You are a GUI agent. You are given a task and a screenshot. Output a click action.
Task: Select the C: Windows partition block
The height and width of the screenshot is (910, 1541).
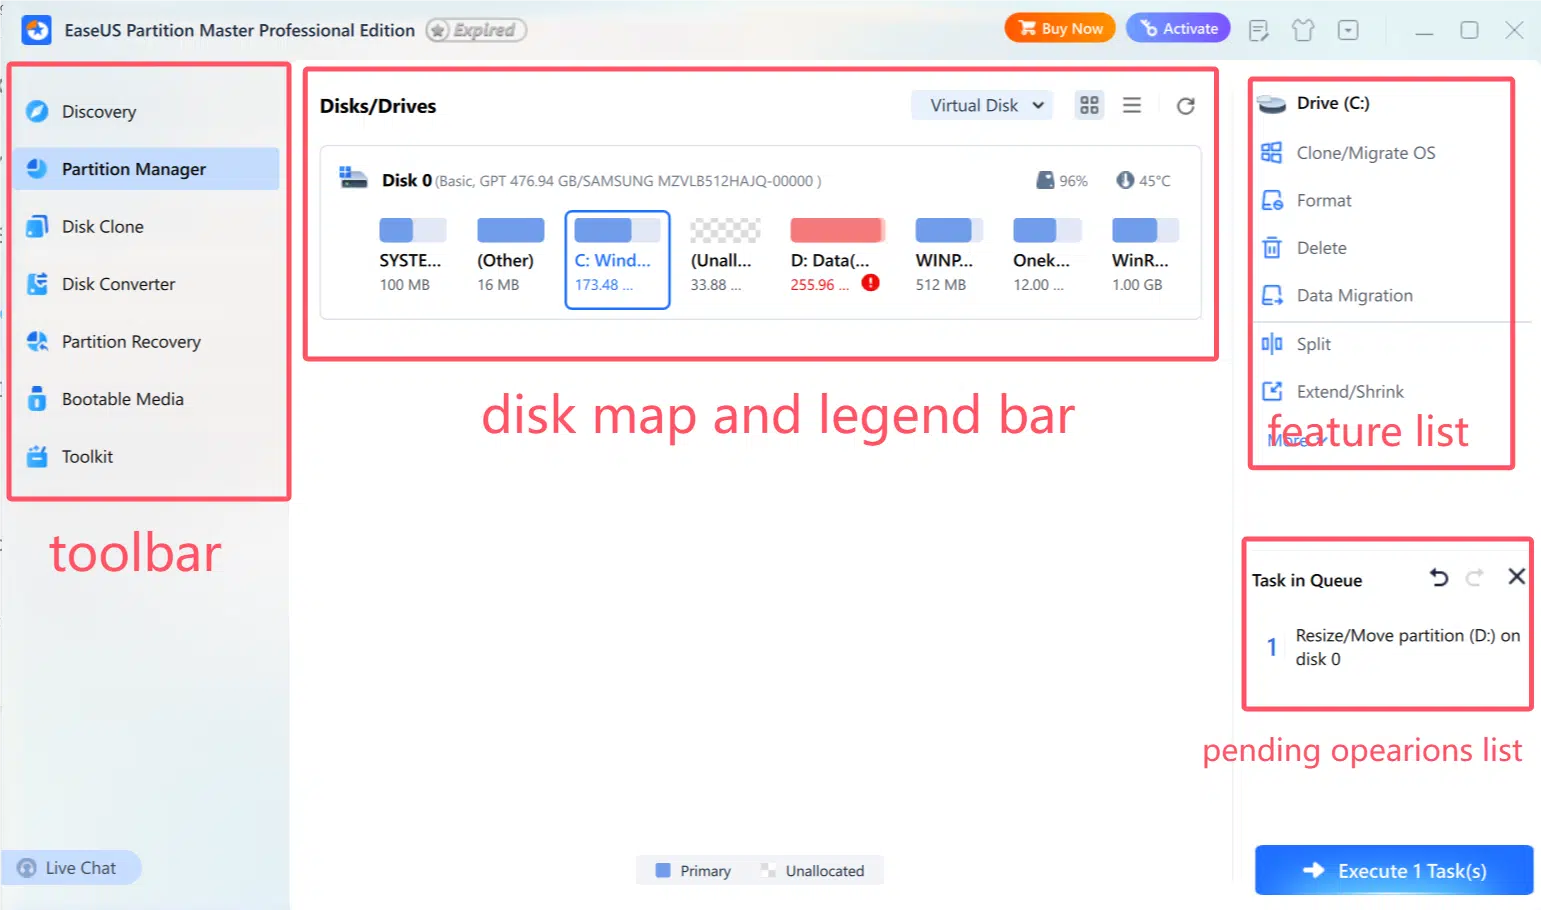(617, 259)
